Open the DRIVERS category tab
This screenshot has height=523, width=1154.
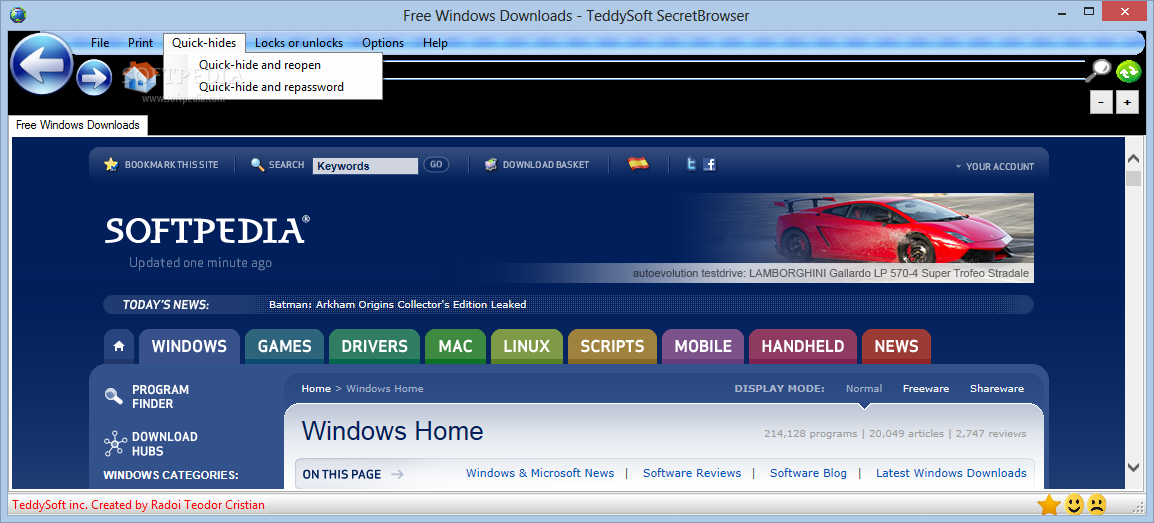pos(374,346)
